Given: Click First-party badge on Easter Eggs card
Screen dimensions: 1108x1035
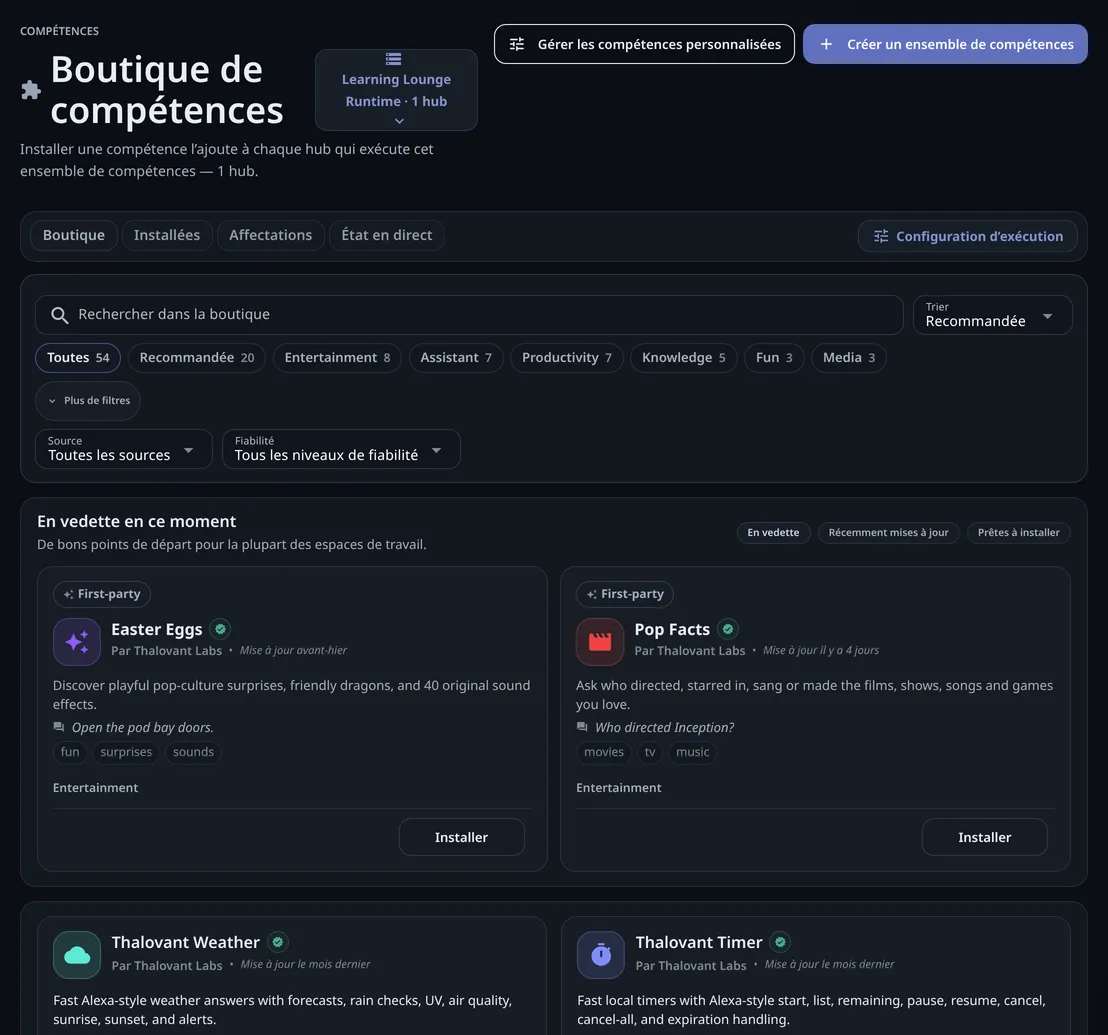Looking at the screenshot, I should click(x=102, y=594).
